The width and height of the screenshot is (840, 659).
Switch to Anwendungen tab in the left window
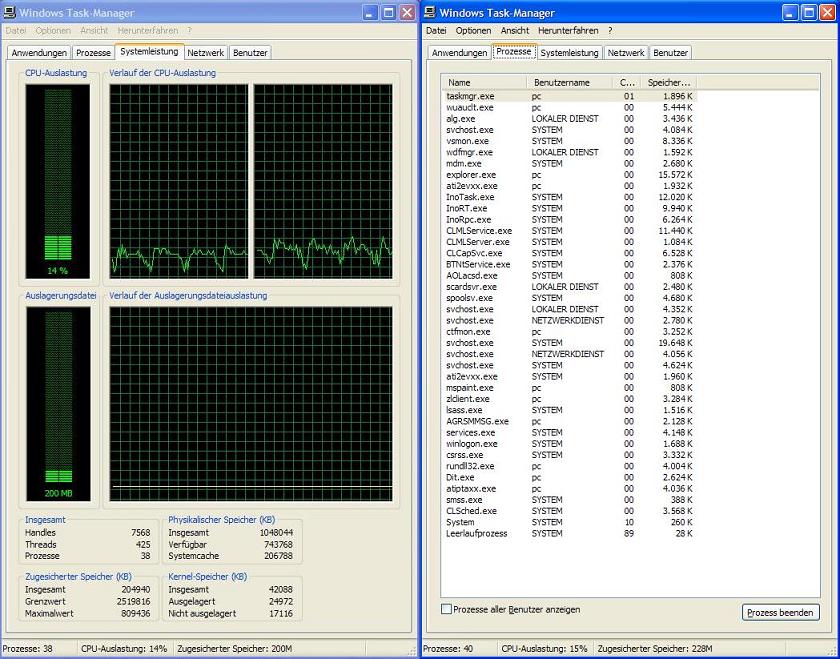coord(39,53)
